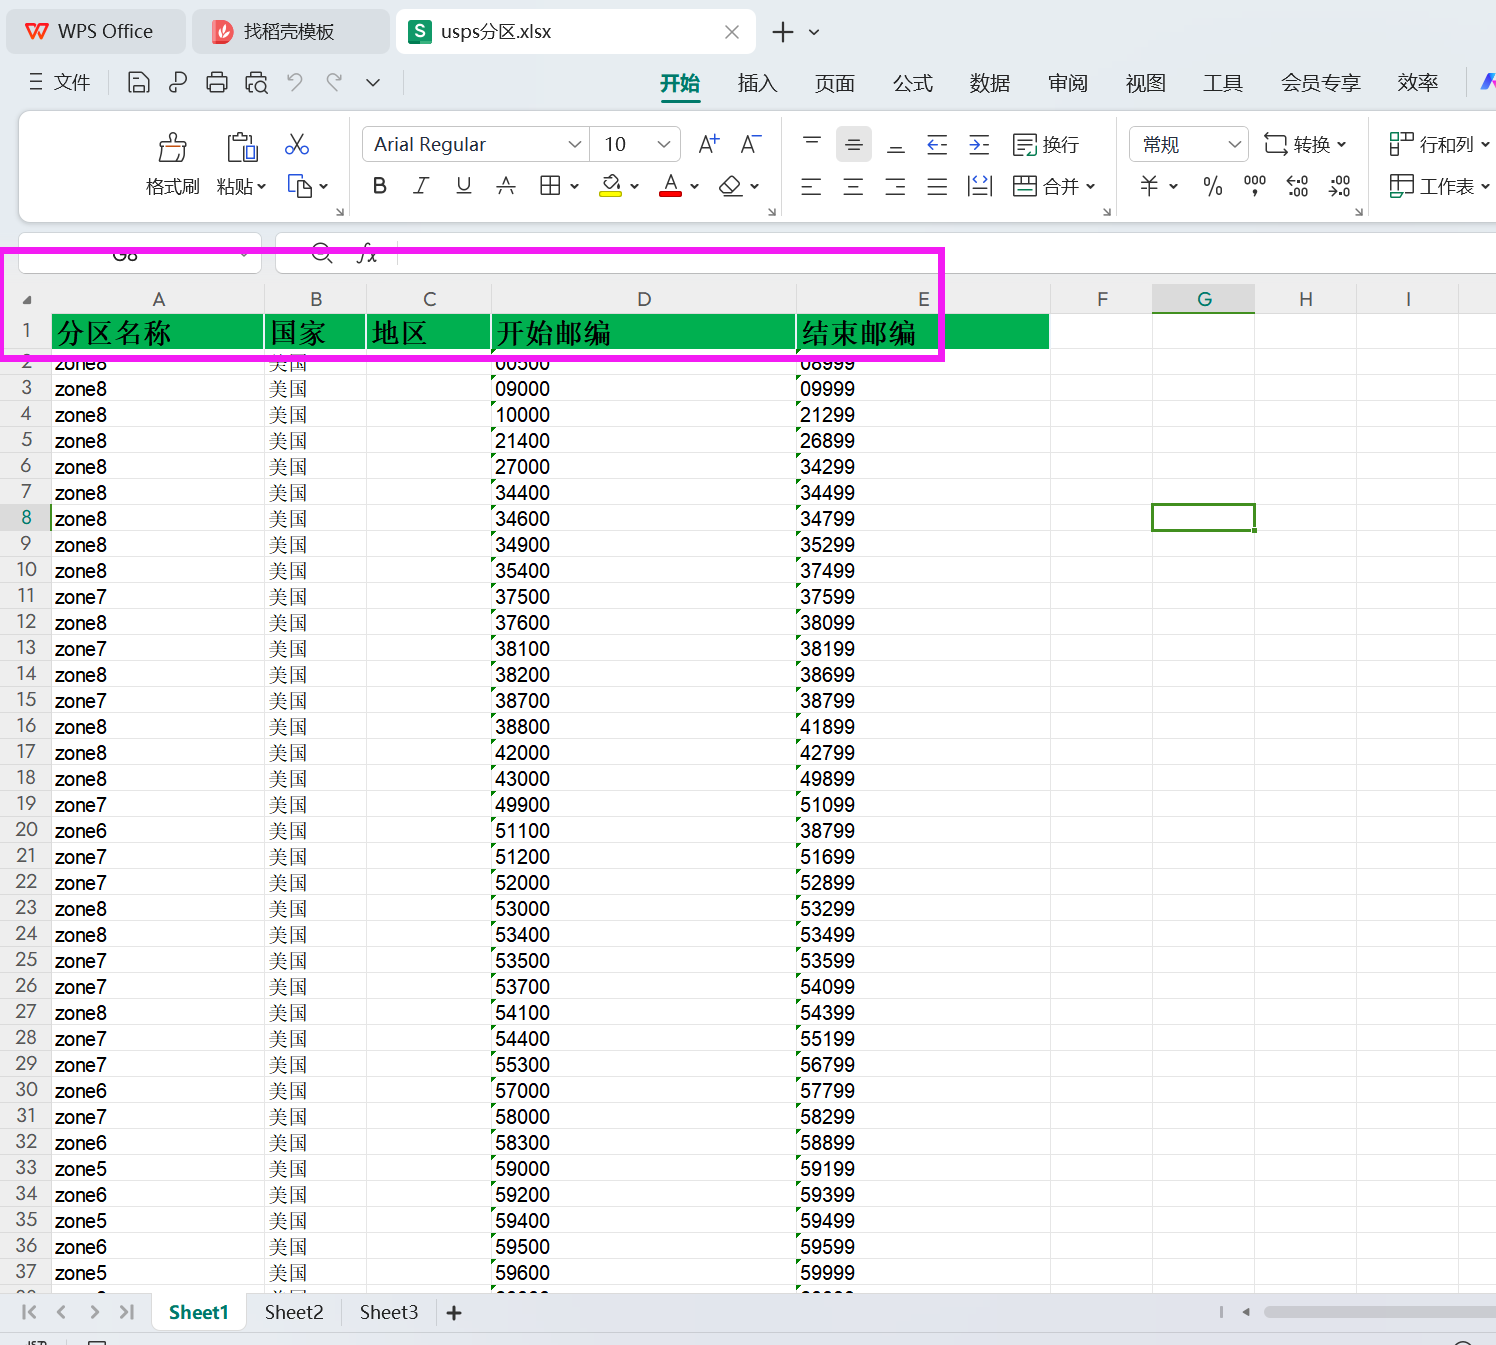Toggle Italic formatting

click(x=421, y=185)
